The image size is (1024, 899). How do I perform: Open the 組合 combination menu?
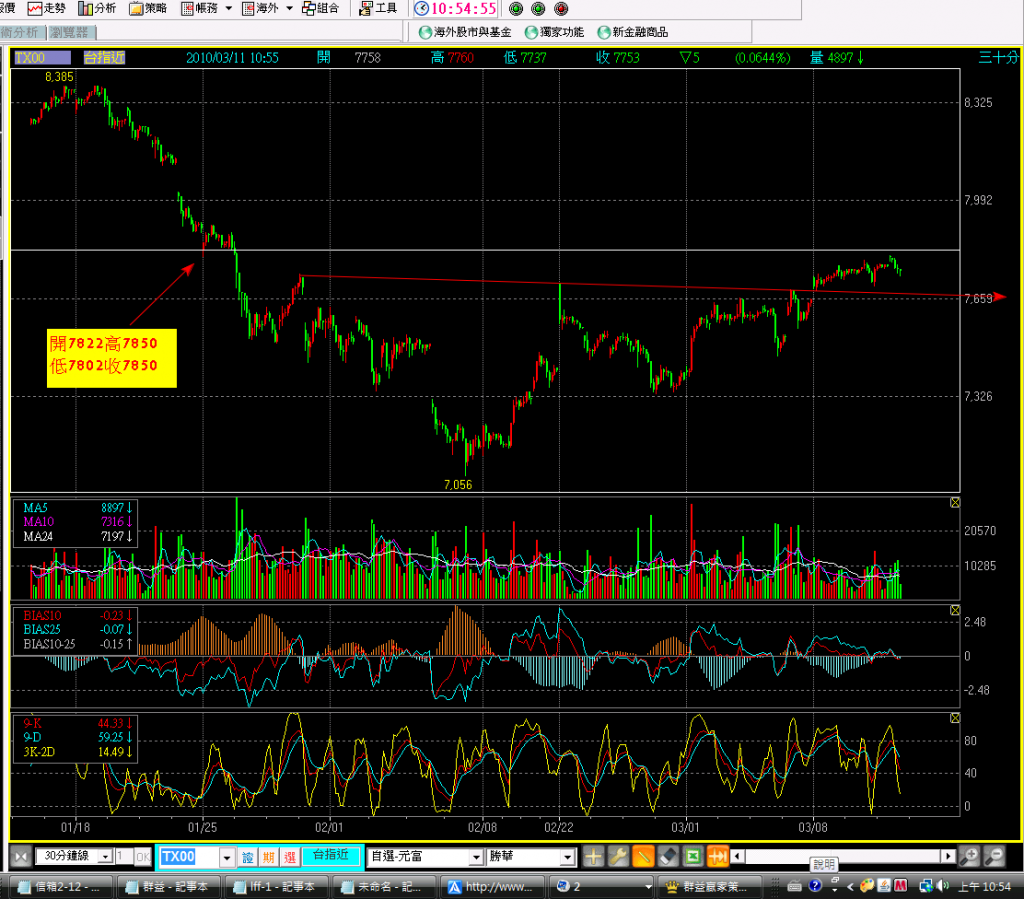coord(321,8)
